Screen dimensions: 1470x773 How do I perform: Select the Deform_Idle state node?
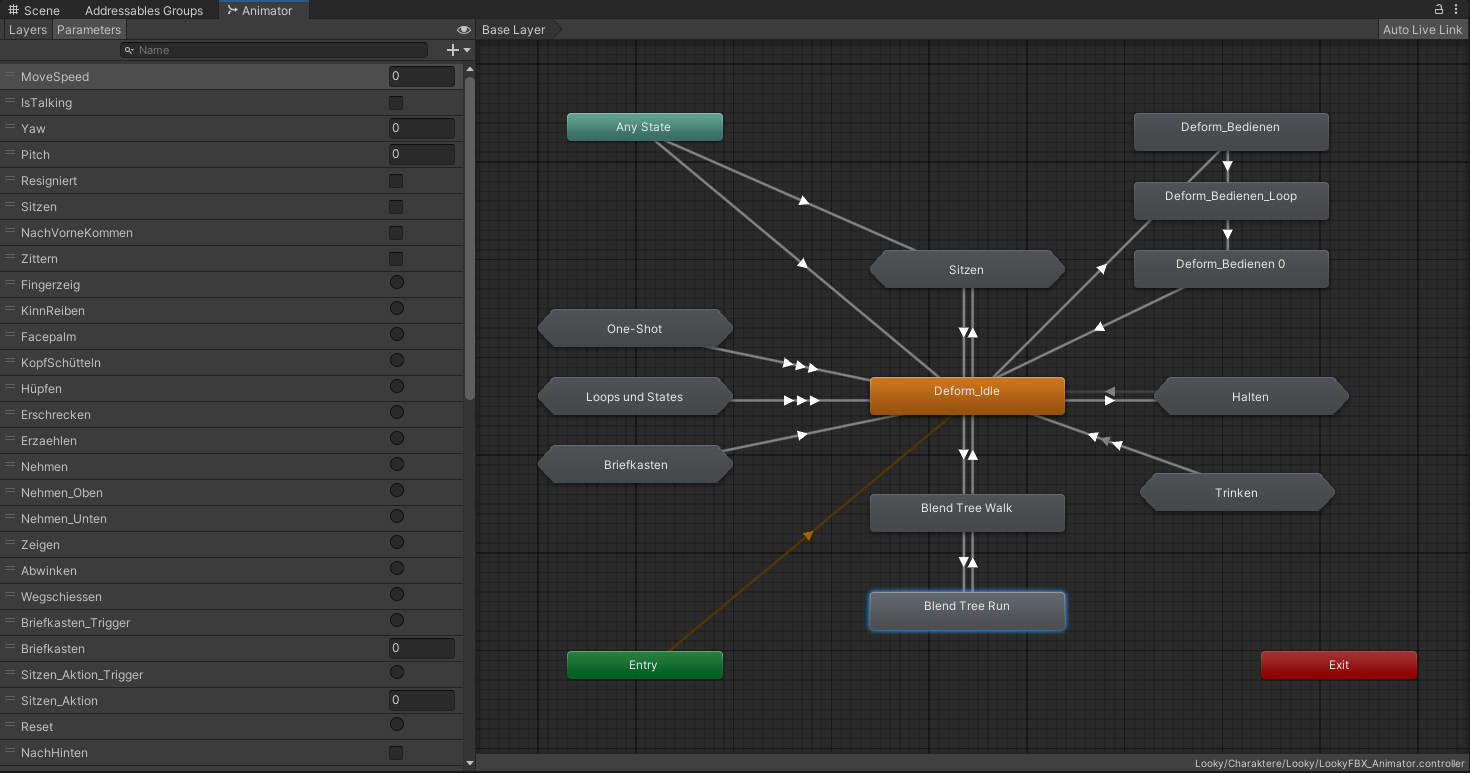tap(967, 395)
